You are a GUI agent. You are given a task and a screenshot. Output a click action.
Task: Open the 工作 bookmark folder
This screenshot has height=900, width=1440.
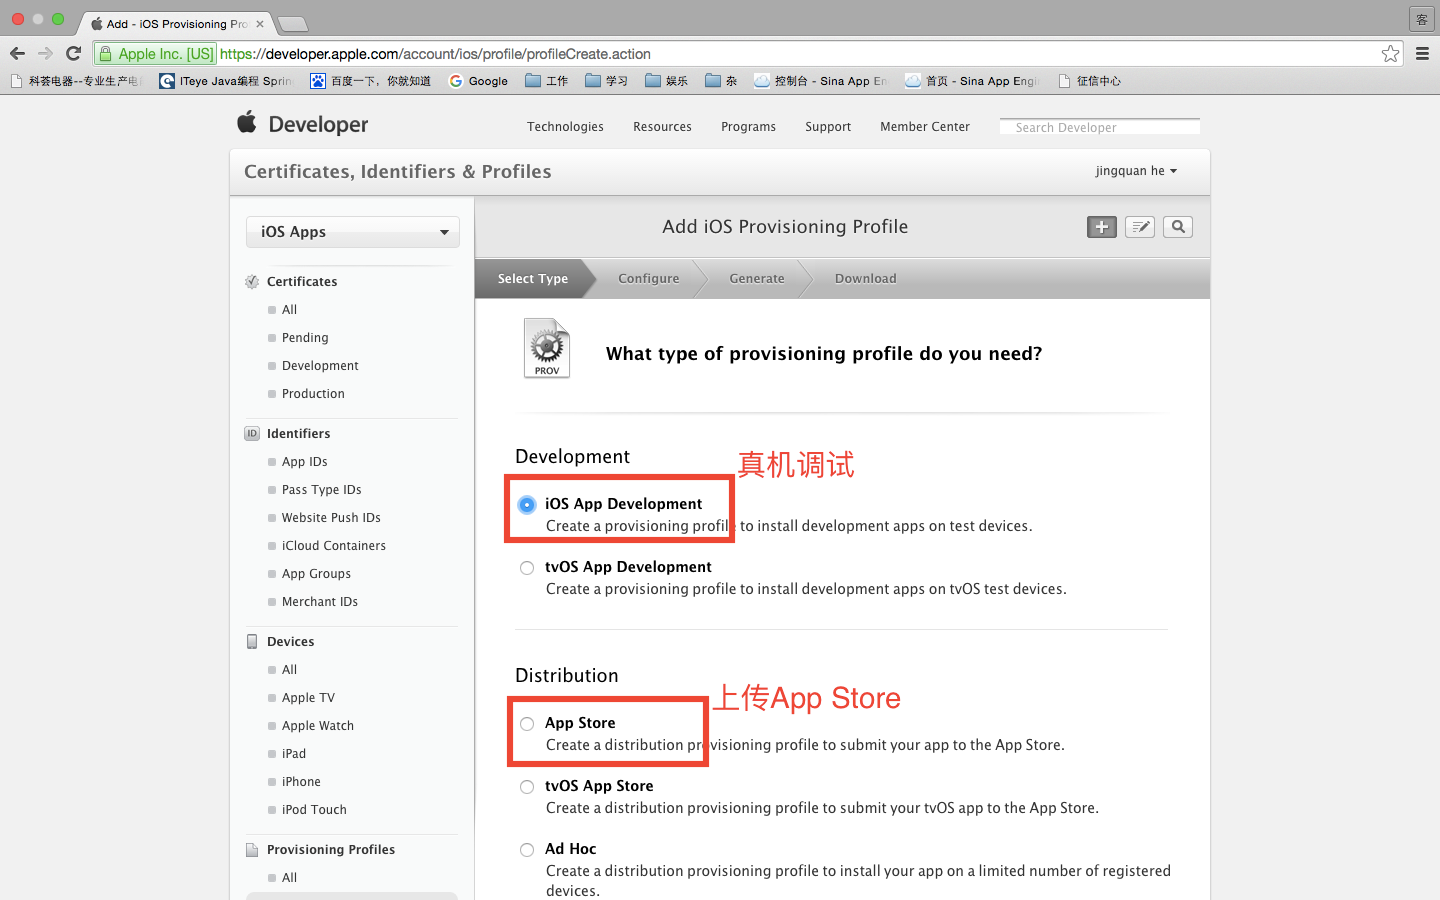tap(546, 81)
